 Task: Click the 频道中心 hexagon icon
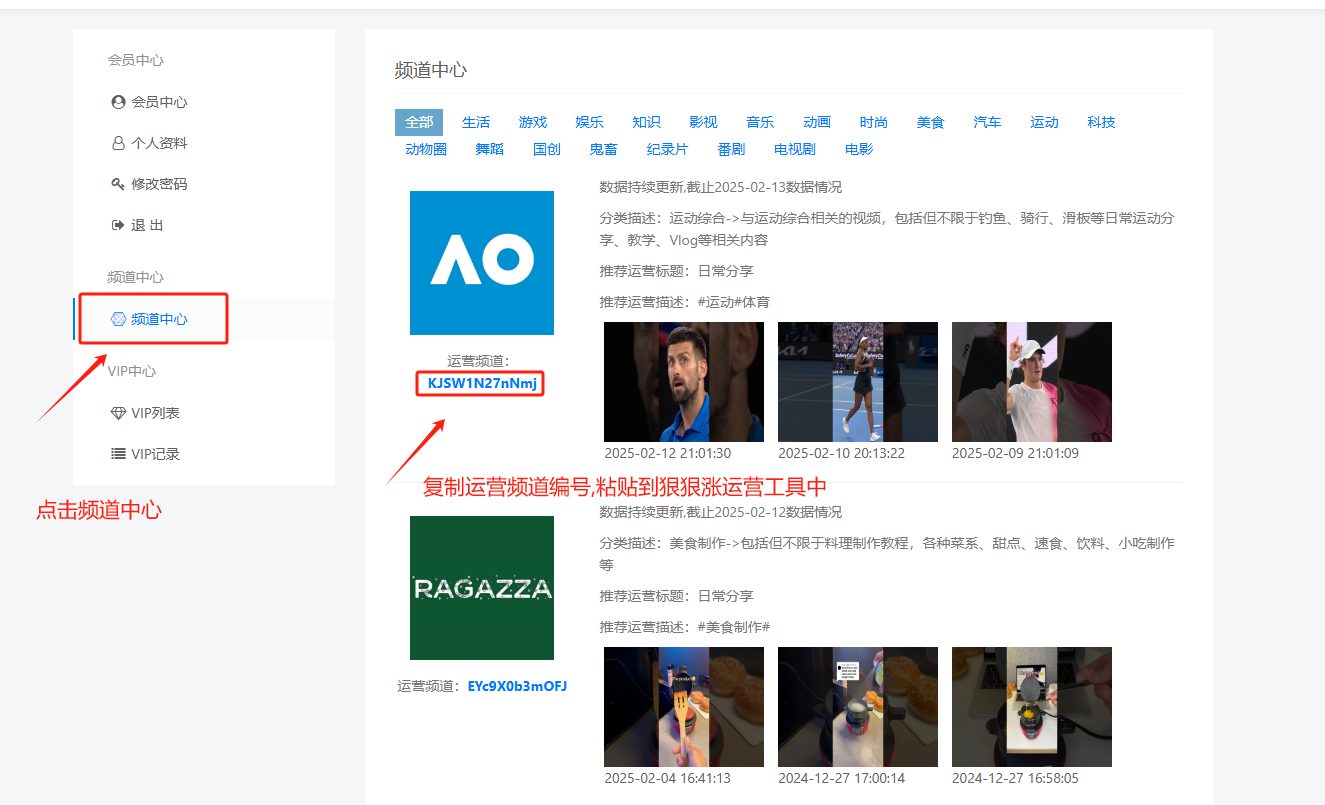(x=118, y=319)
